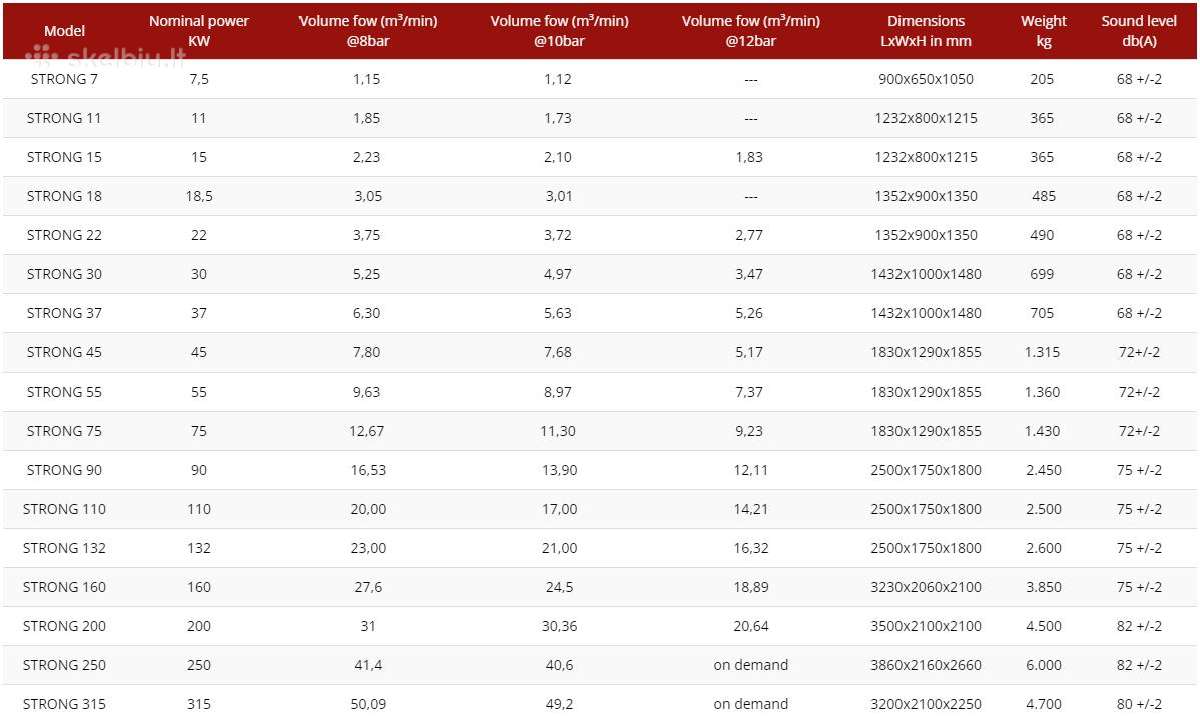This screenshot has width=1200, height=719.
Task: Click the 9,63 flow value at 8bar
Action: pos(367,392)
